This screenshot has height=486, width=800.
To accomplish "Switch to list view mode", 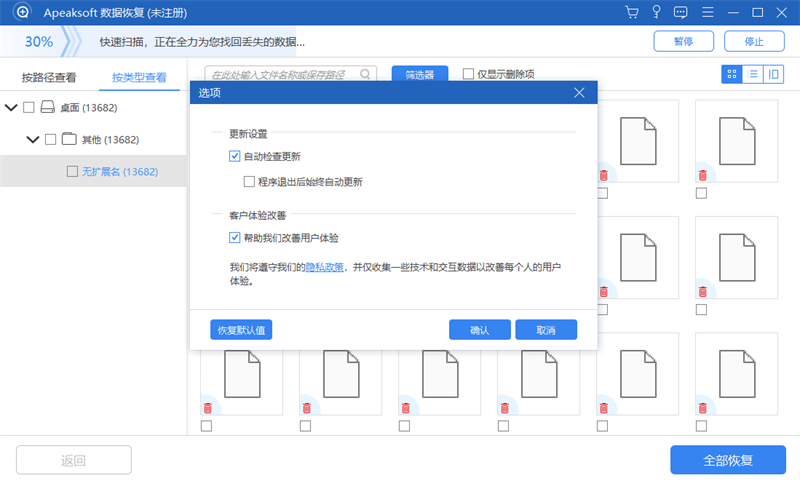I will pos(753,74).
